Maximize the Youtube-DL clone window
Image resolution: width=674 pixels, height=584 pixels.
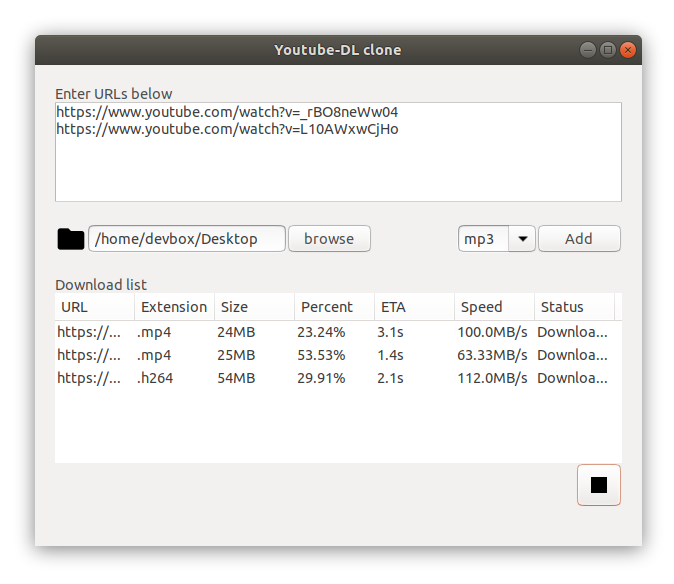point(608,50)
